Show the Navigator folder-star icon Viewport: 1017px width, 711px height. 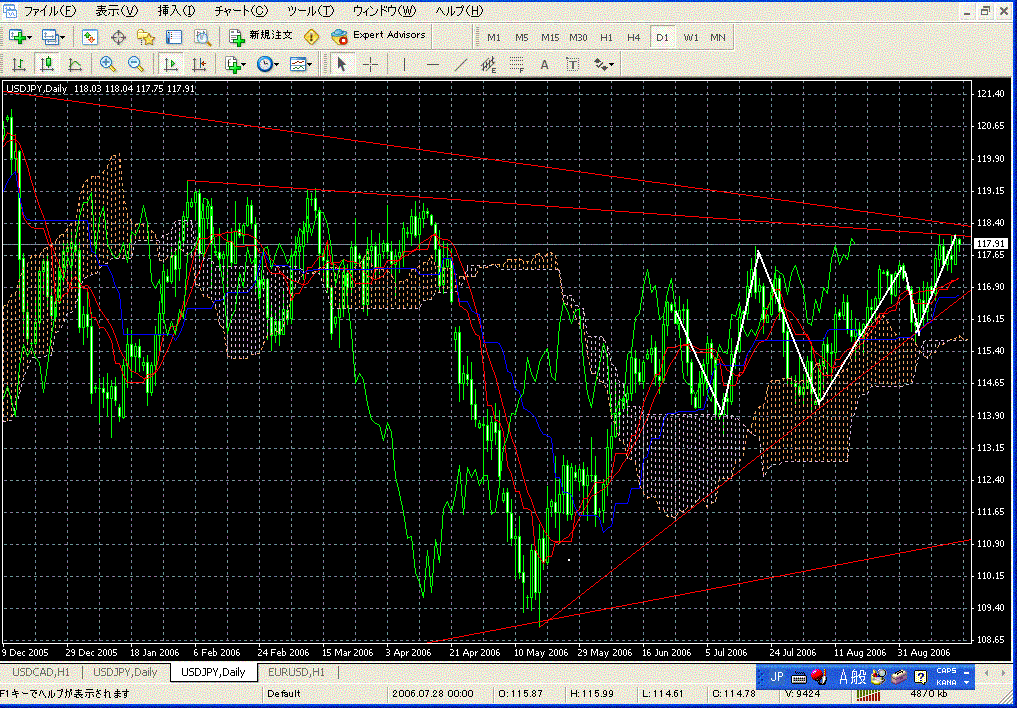pyautogui.click(x=146, y=37)
